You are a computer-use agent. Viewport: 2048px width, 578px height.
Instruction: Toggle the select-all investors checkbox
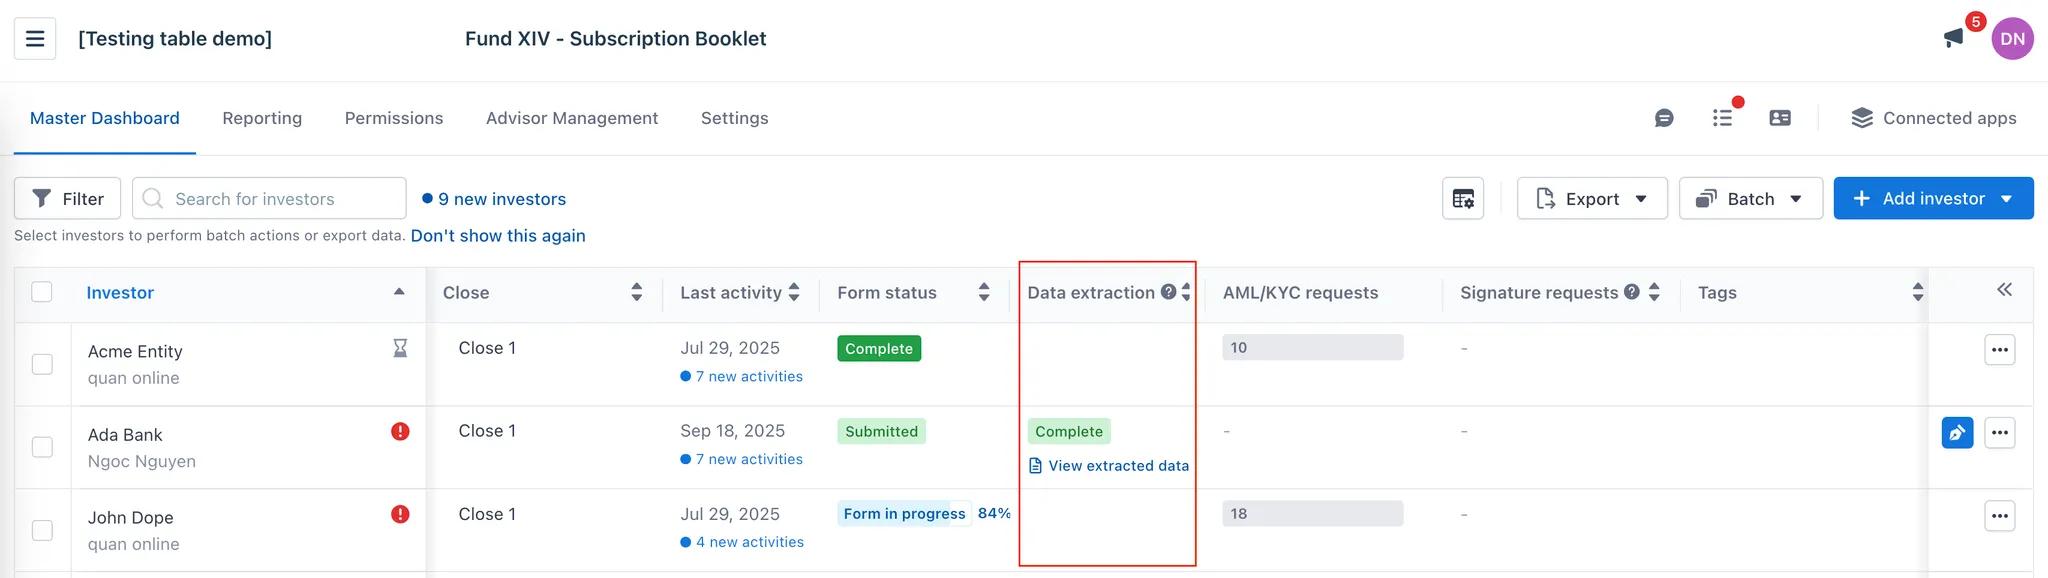tap(42, 292)
